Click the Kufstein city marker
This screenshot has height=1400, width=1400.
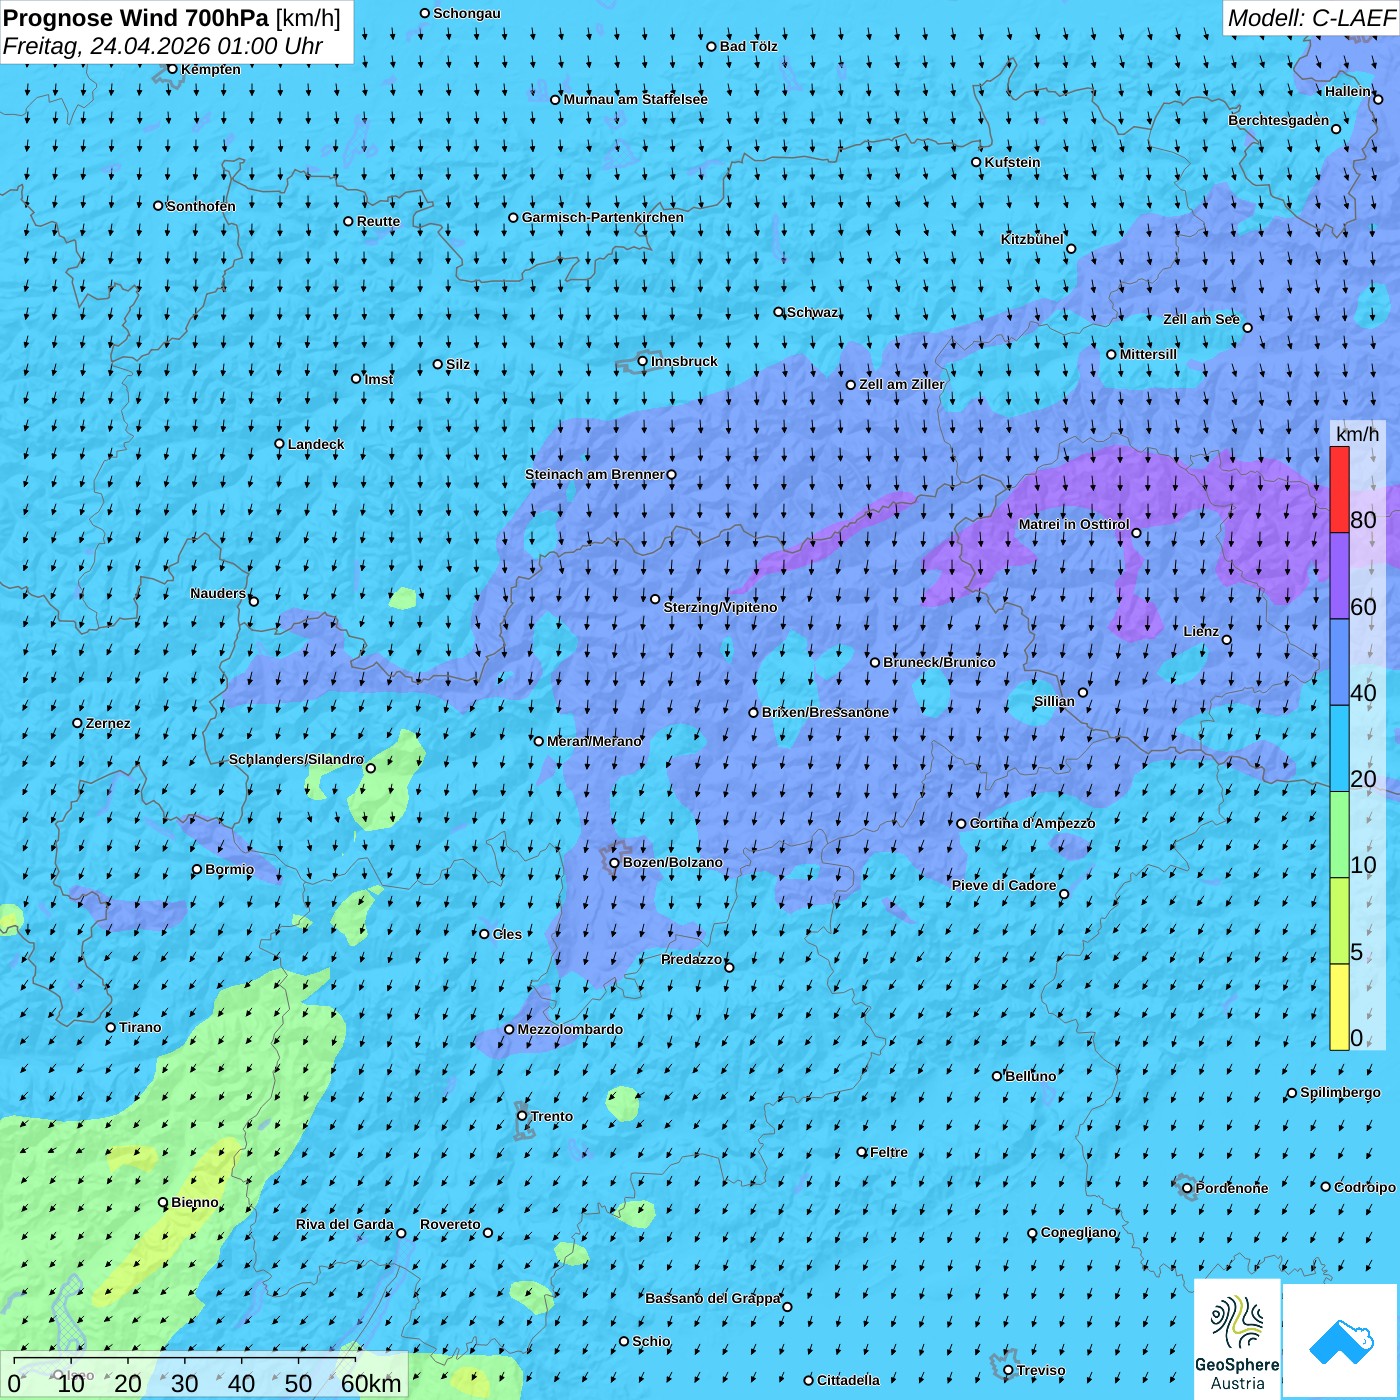(x=977, y=162)
